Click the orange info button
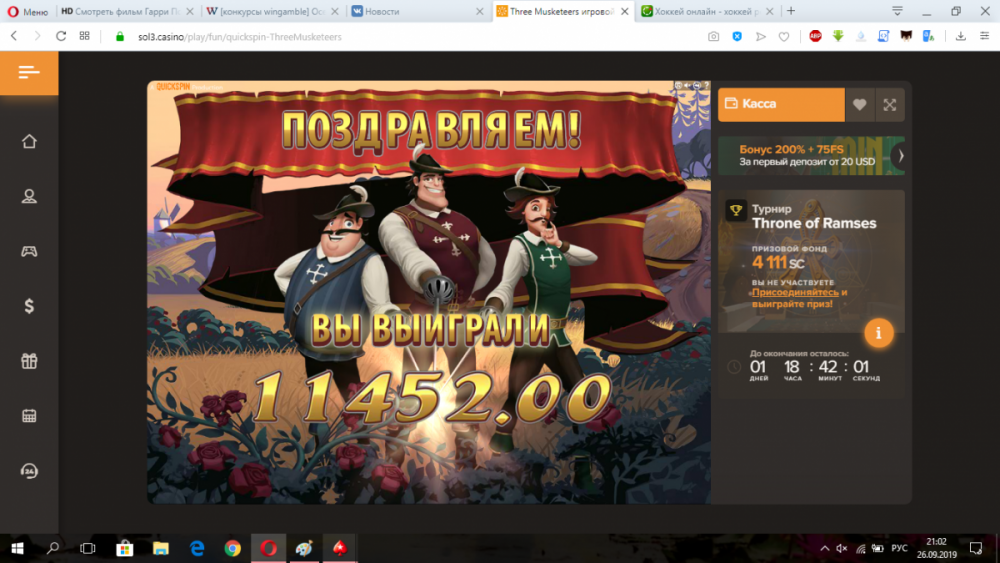 pyautogui.click(x=878, y=333)
